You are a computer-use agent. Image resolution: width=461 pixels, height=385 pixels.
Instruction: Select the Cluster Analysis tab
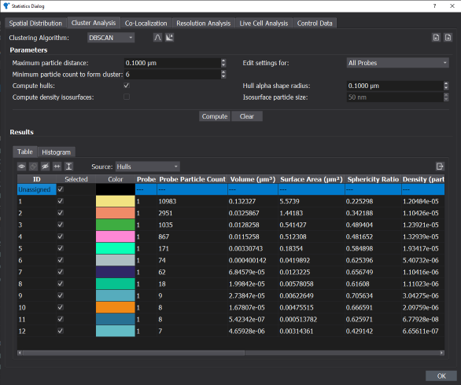94,23
